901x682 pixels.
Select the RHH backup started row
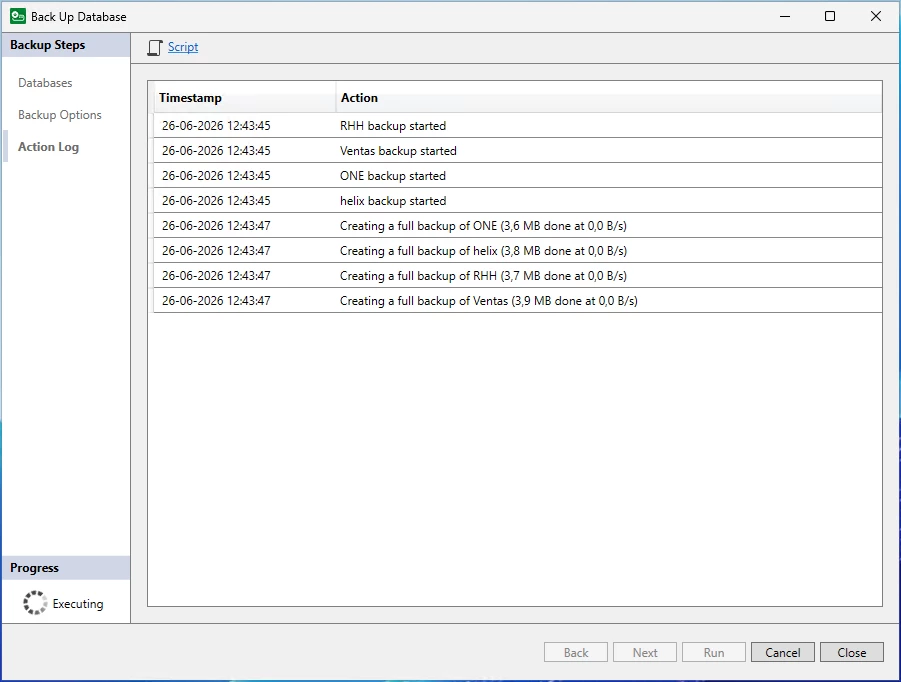tap(517, 126)
